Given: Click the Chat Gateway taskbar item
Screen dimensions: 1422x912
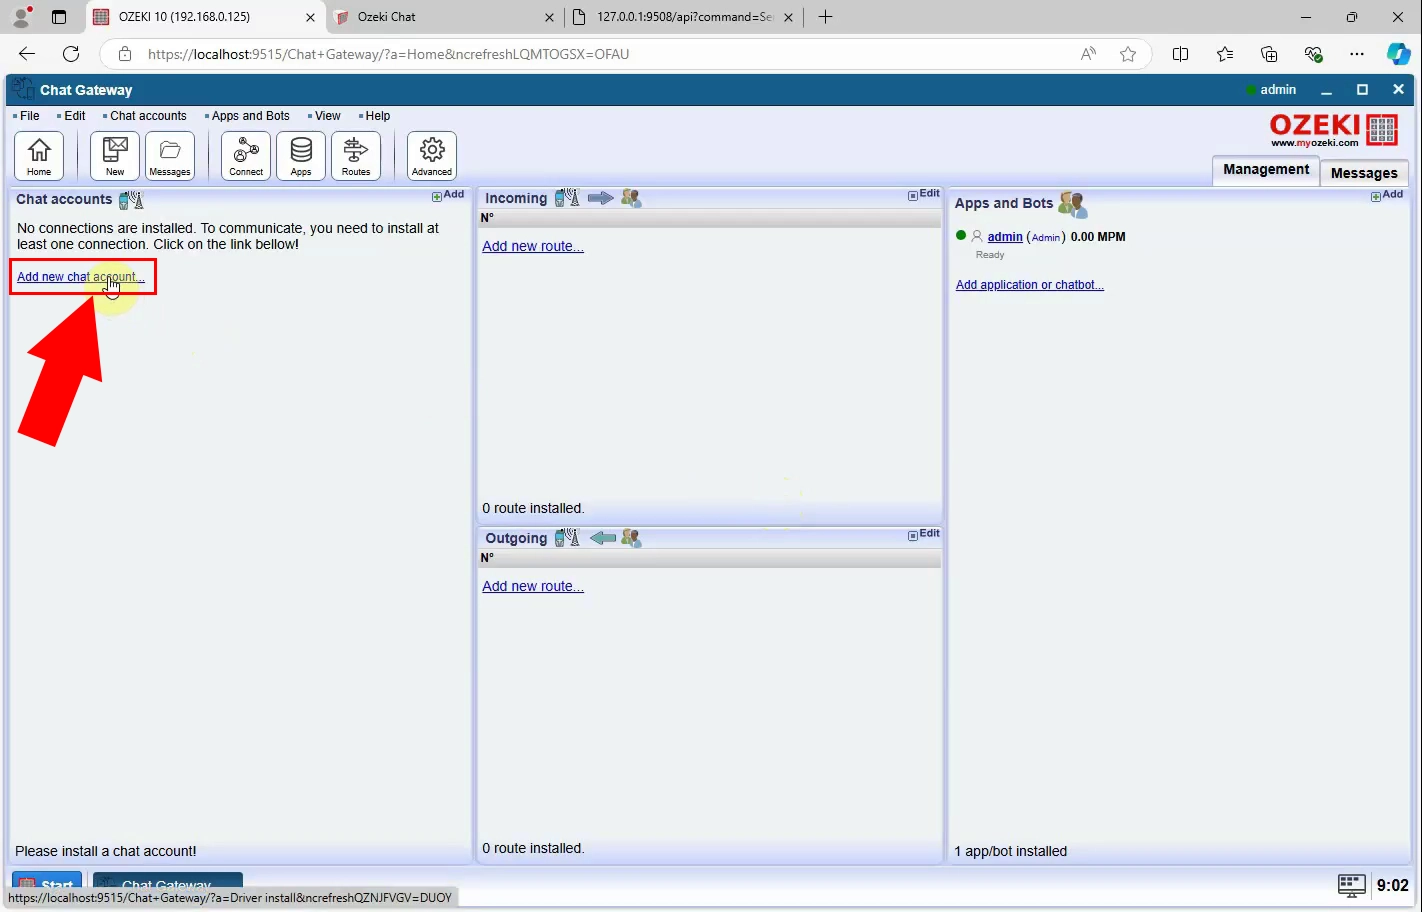Looking at the screenshot, I should point(168,881).
